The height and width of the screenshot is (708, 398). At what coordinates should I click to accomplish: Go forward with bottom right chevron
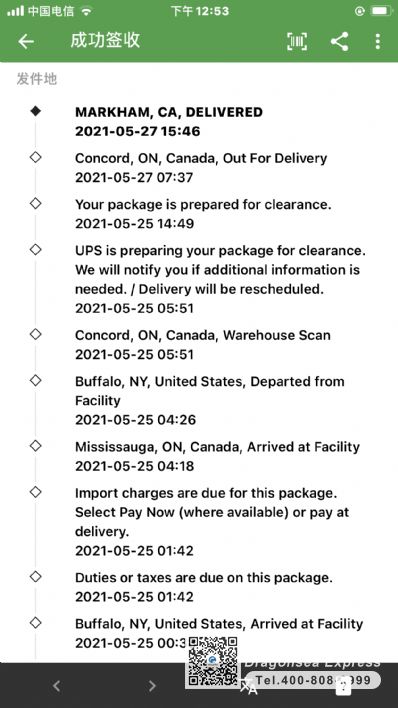152,686
